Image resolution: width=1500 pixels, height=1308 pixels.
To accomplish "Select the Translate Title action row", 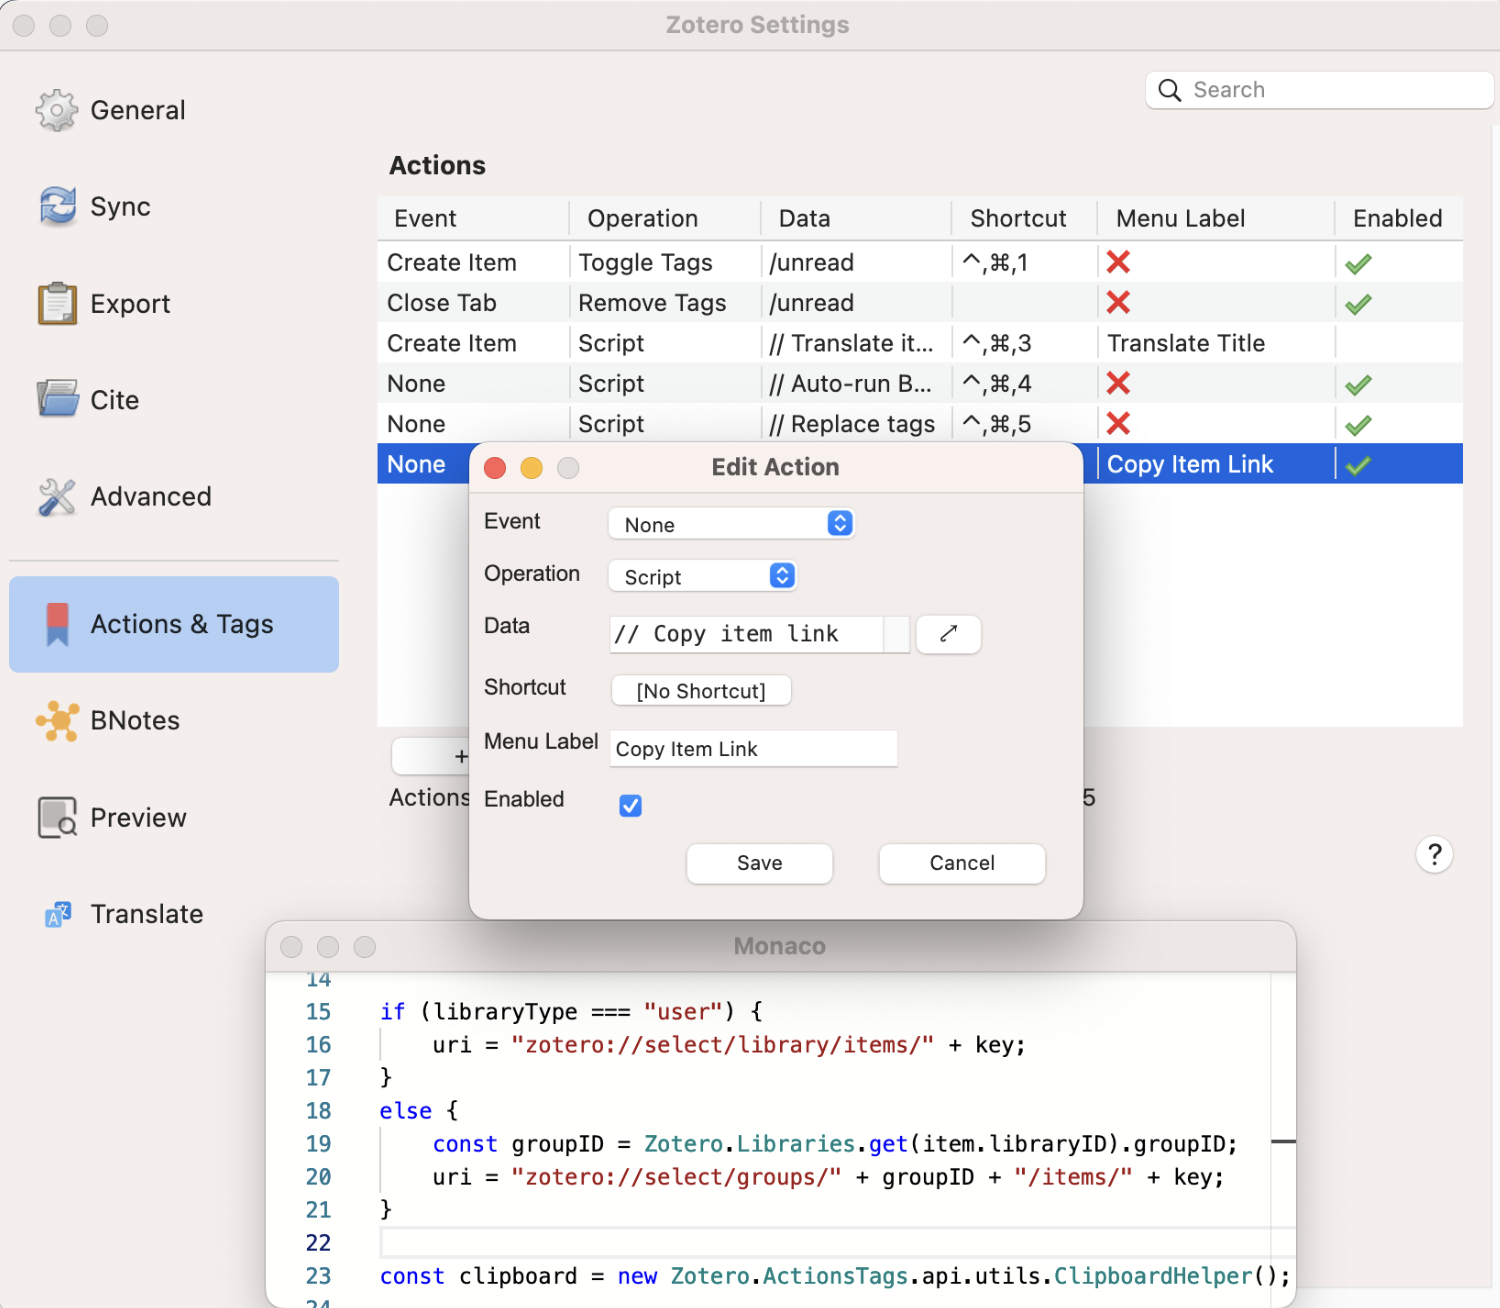I will 920,343.
